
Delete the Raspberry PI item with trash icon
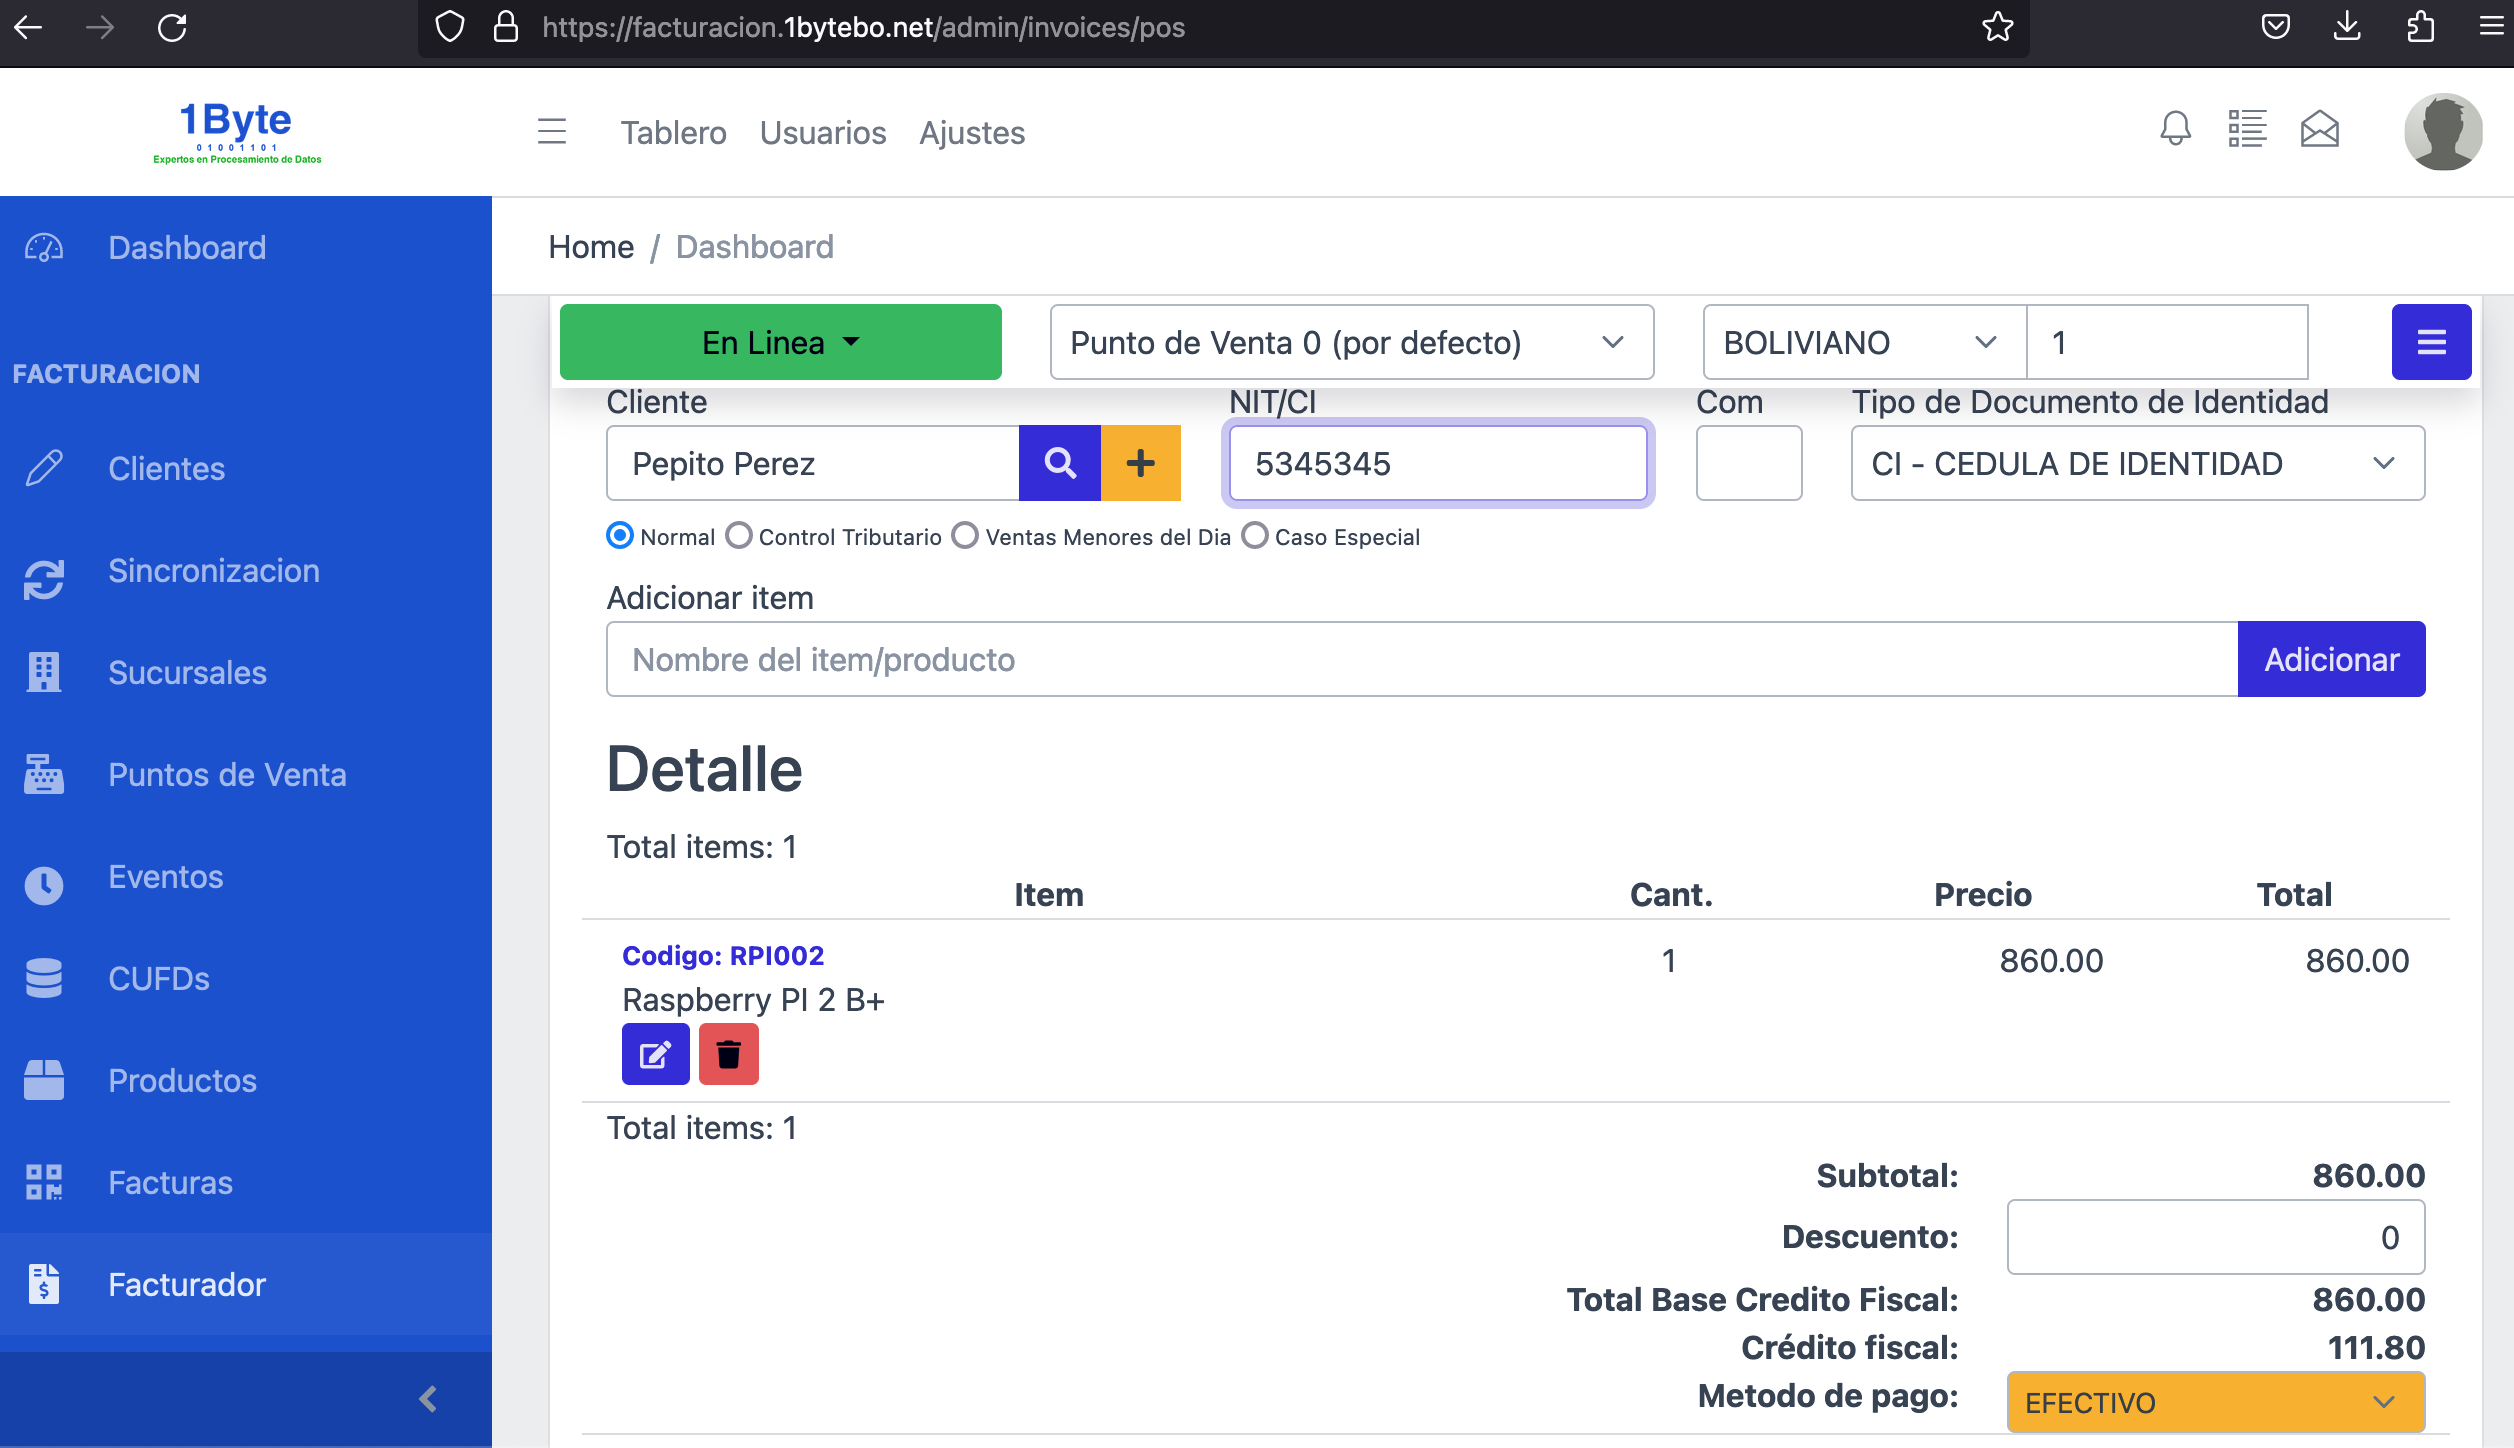728,1054
